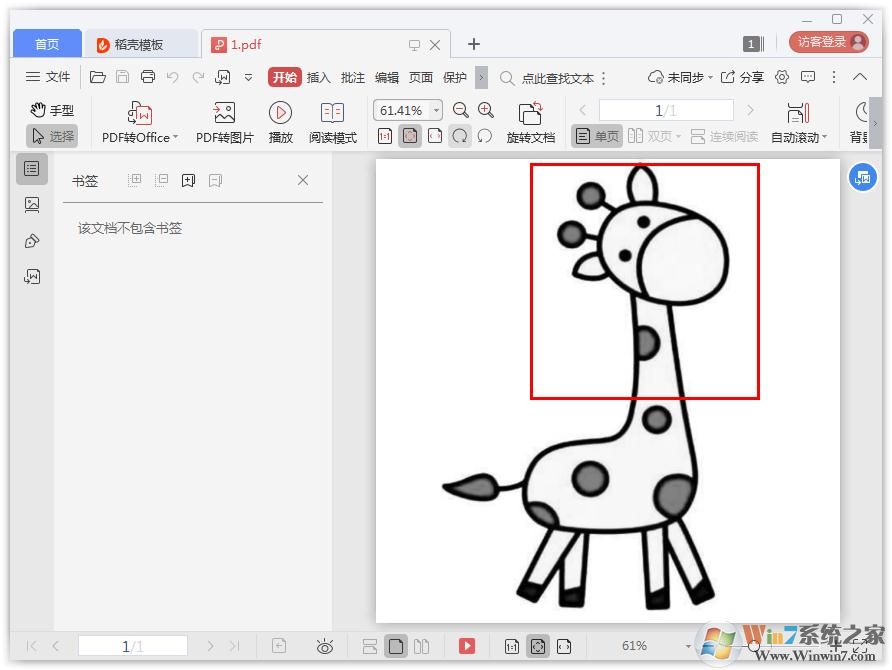Switch to the 稻壳模板 tab
The image size is (892, 670).
click(x=138, y=43)
